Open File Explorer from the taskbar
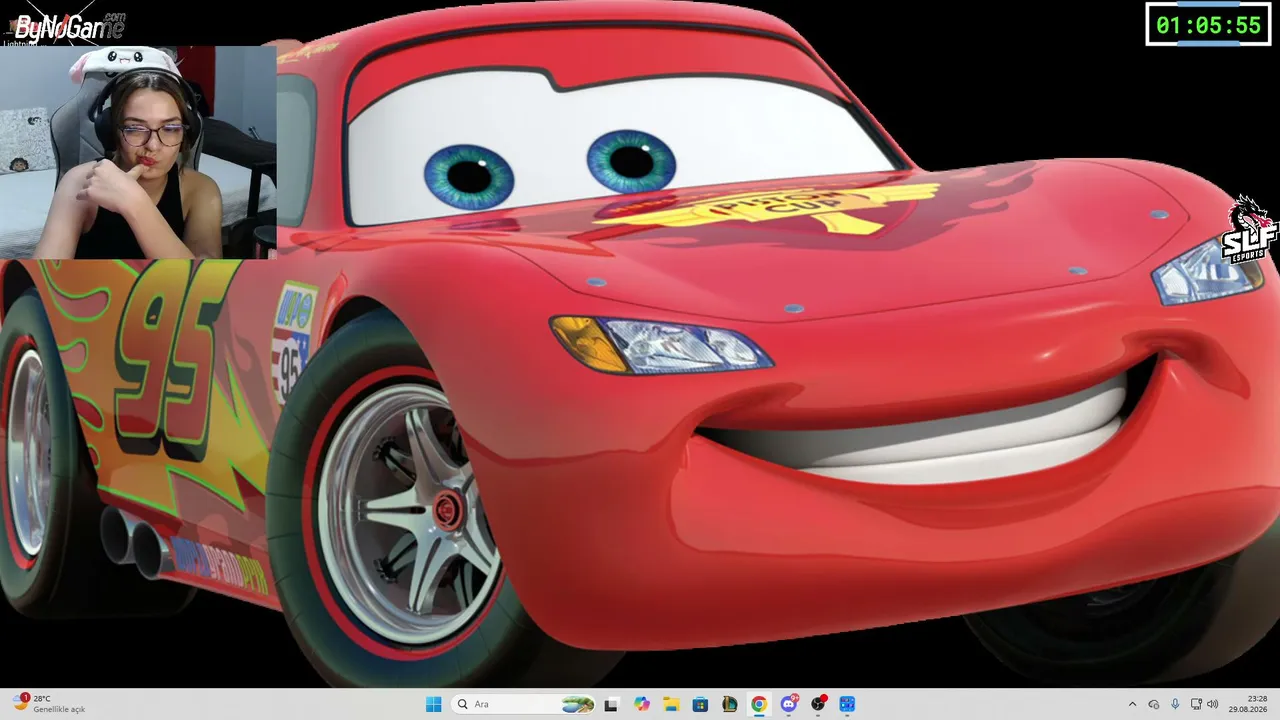Screen dimensions: 1280x720 671,704
